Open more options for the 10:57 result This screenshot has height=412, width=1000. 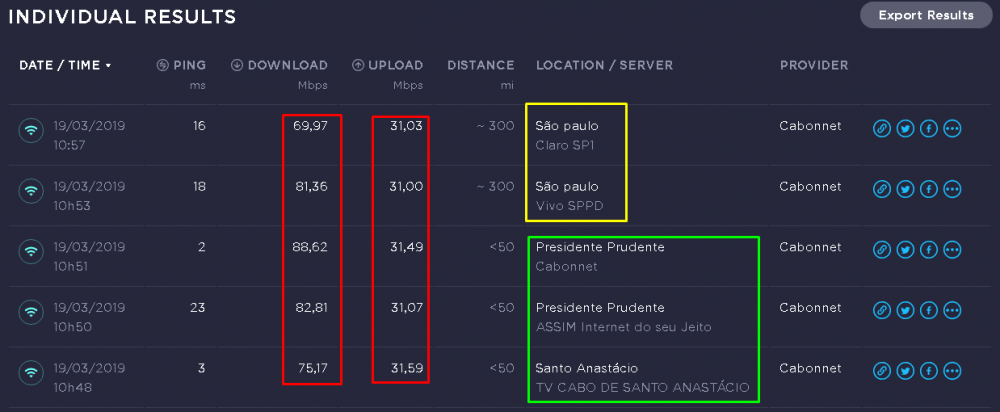pyautogui.click(x=952, y=129)
